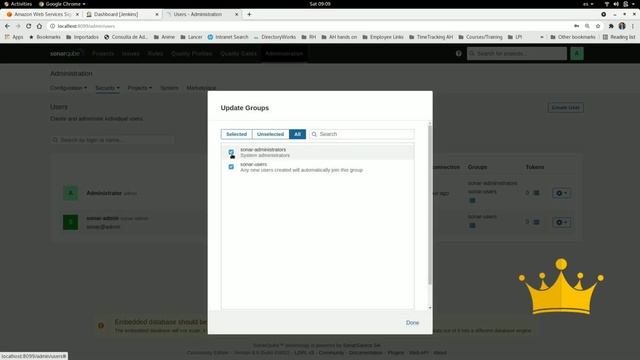Open a new browser tab
Viewport: 640px width, 360px height.
(x=249, y=14)
